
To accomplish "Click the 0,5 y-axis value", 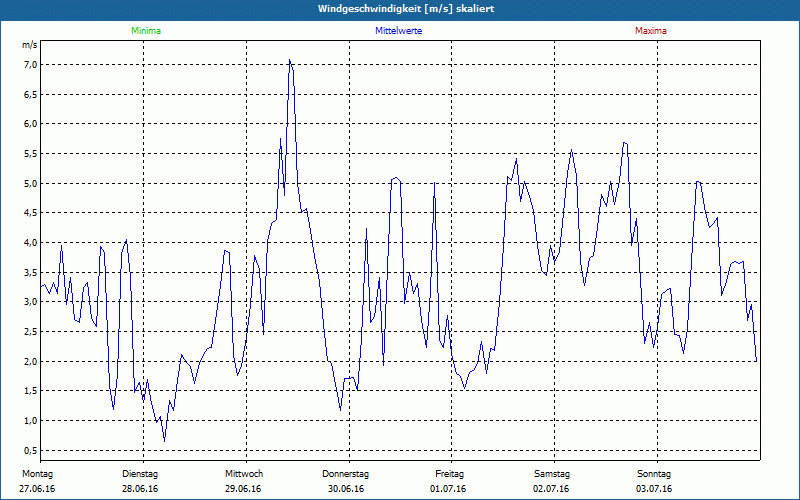I will pos(30,450).
